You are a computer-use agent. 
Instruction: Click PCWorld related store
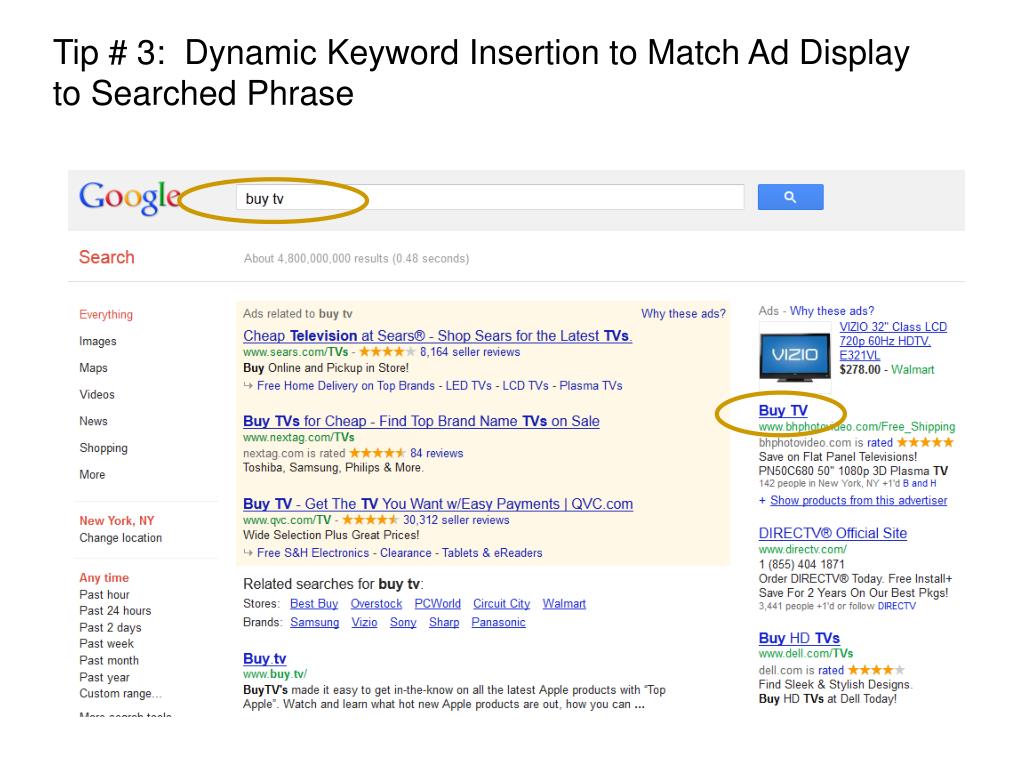[438, 604]
